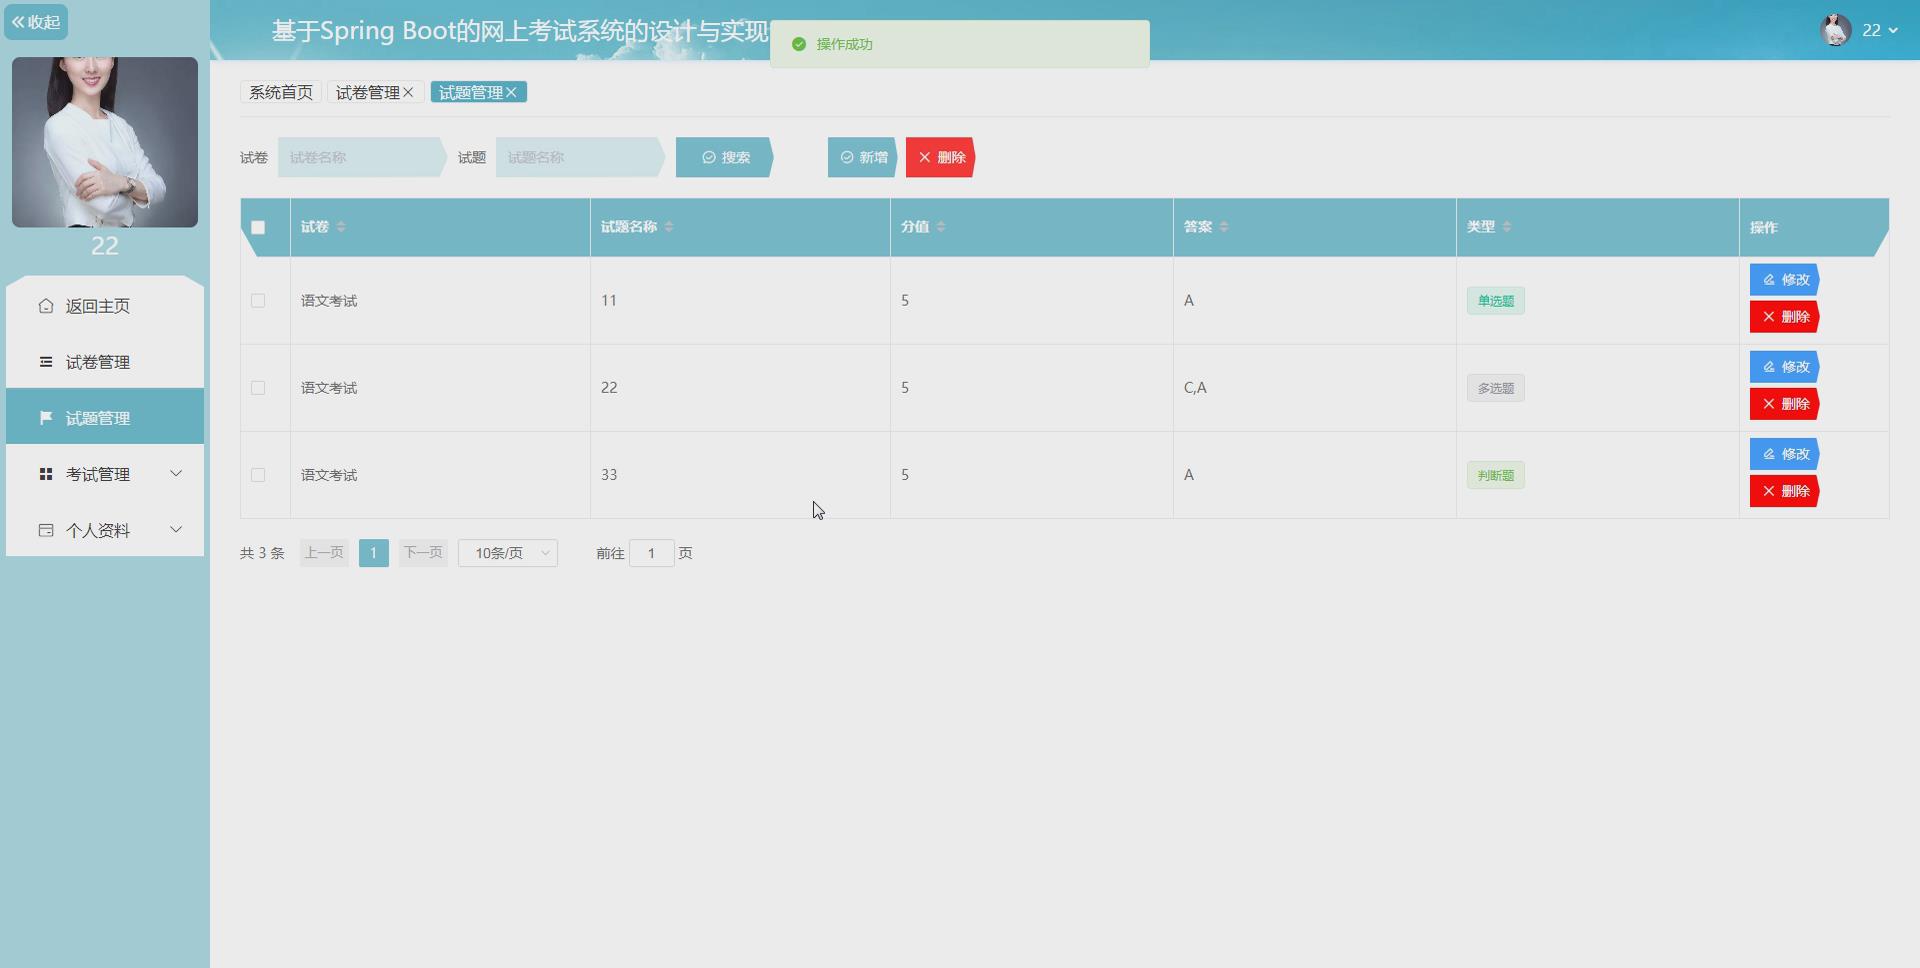
Task: Tick the checkbox for question 33
Action: click(258, 474)
